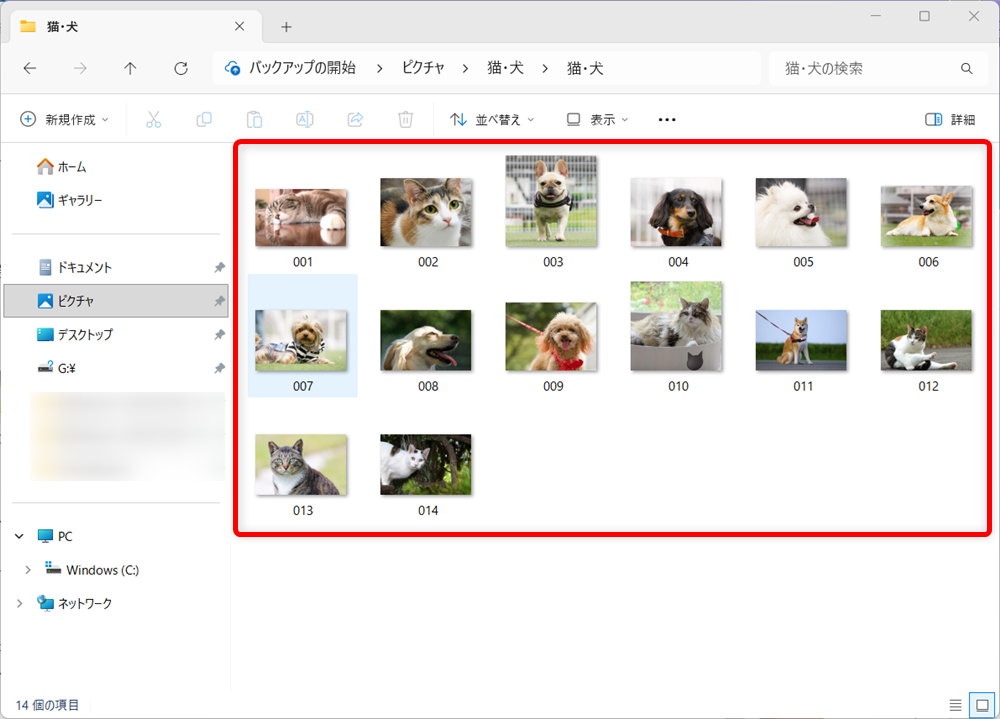Toggle the 詳細 details pane
This screenshot has width=1000, height=719.
pyautogui.click(x=948, y=118)
